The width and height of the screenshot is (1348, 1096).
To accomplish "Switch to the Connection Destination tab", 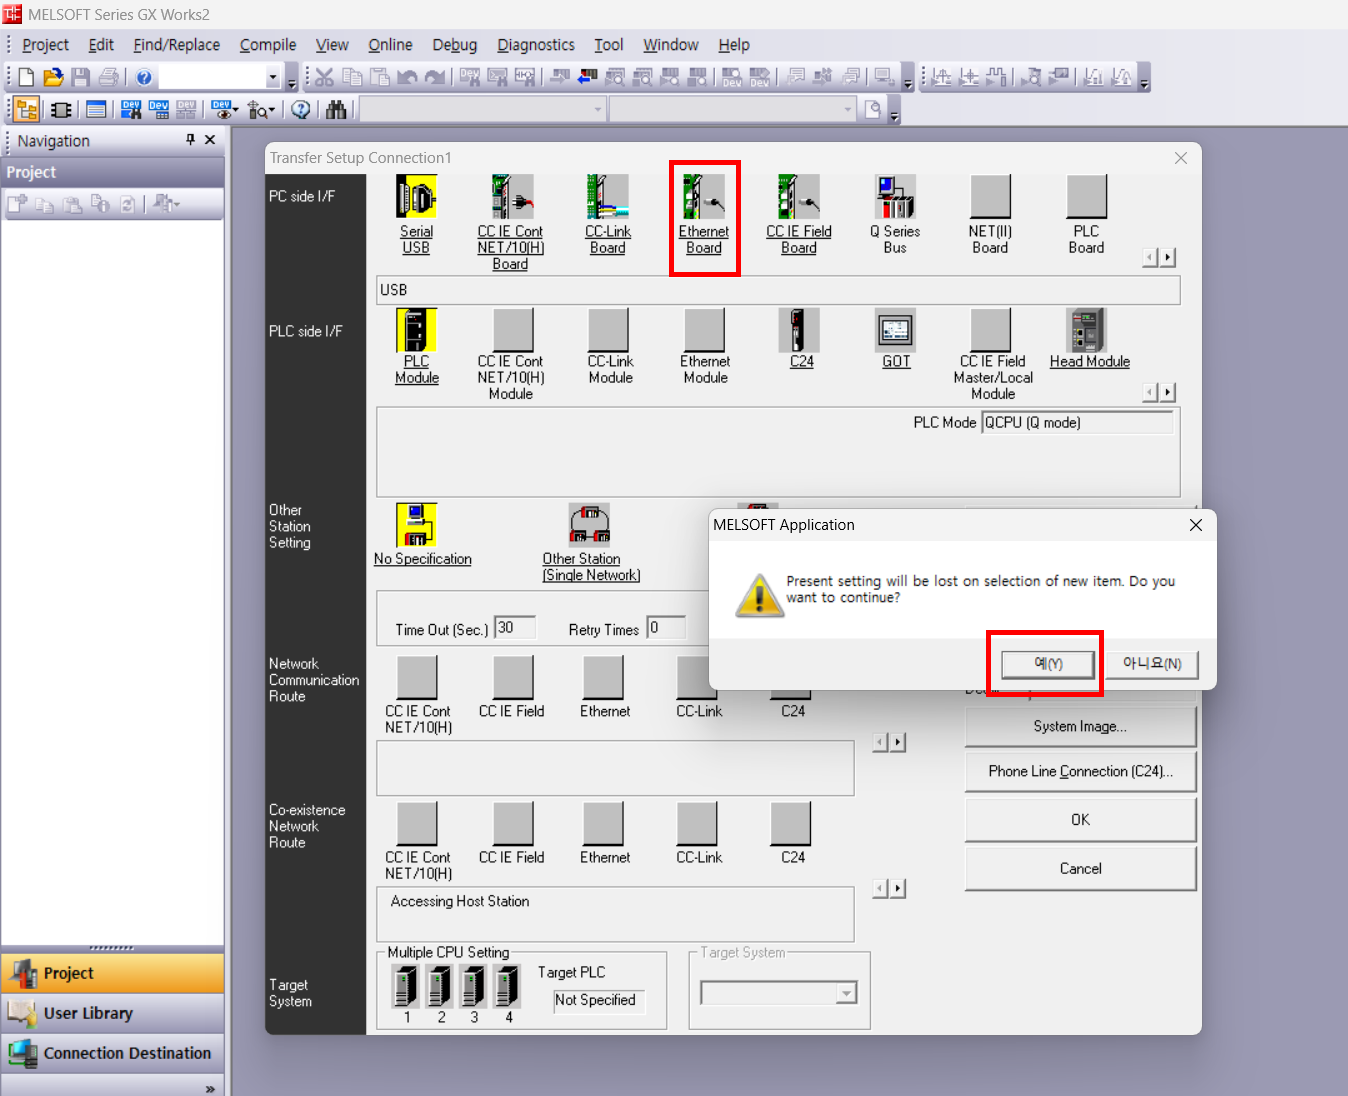I will 113,1053.
